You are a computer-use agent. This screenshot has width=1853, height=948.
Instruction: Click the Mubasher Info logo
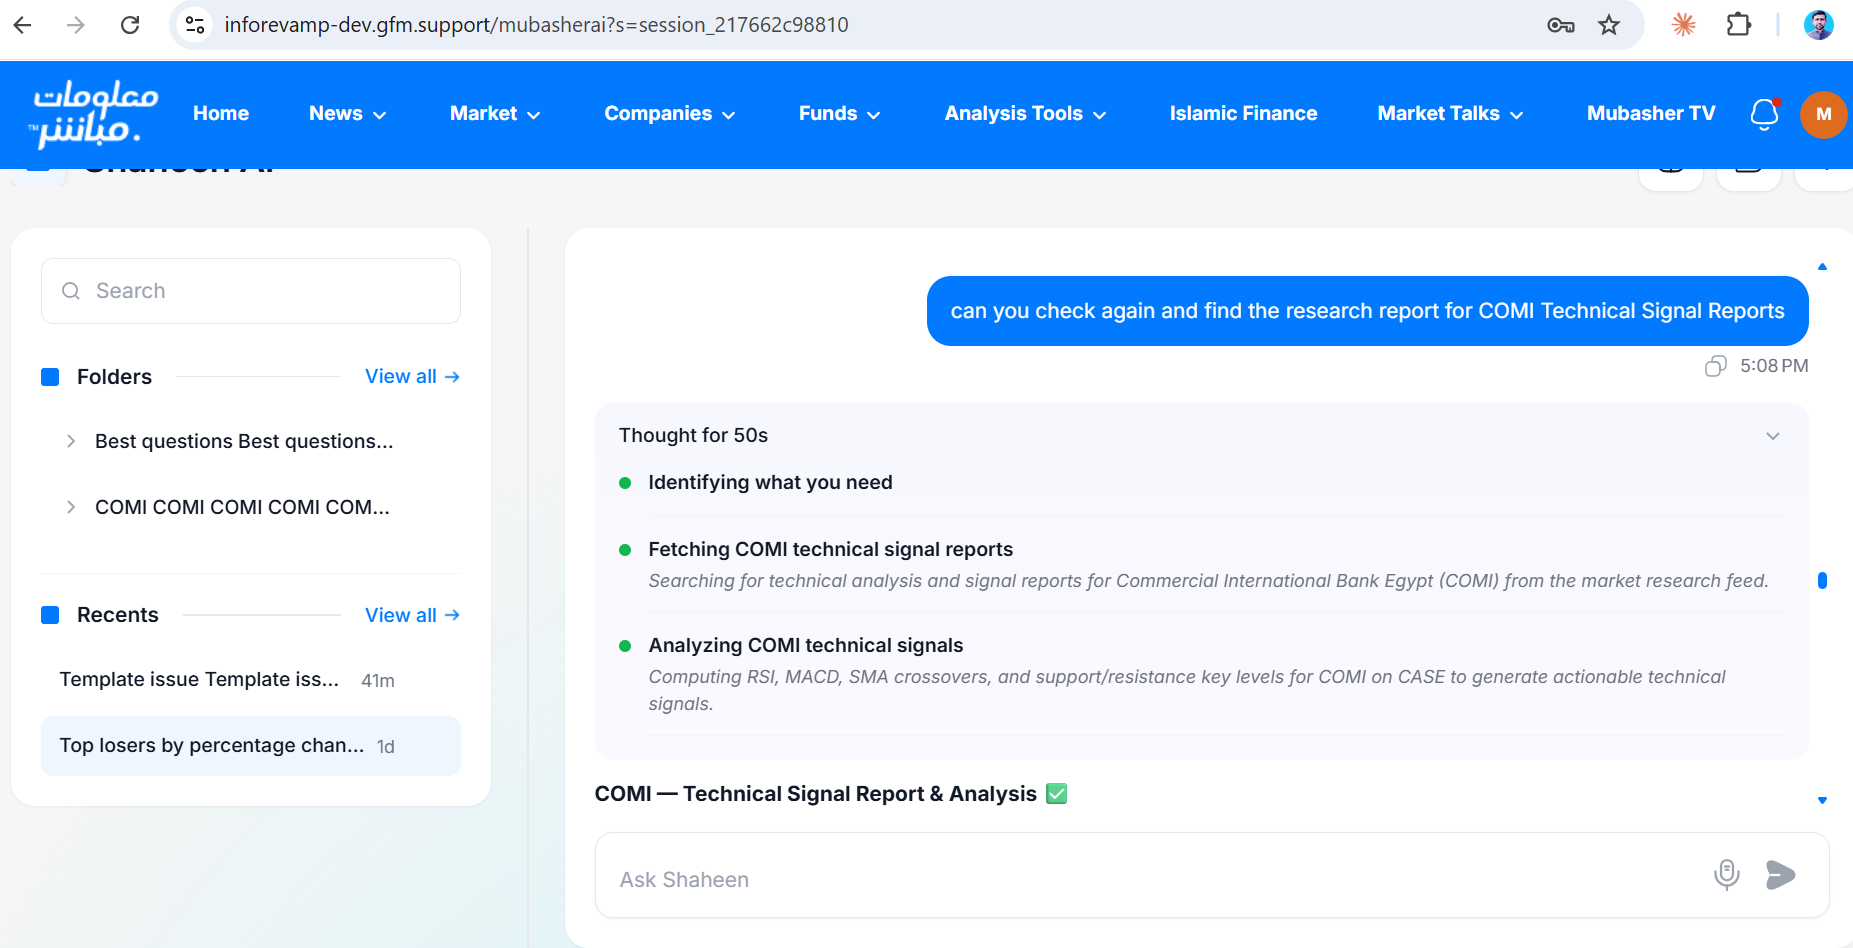coord(96,114)
